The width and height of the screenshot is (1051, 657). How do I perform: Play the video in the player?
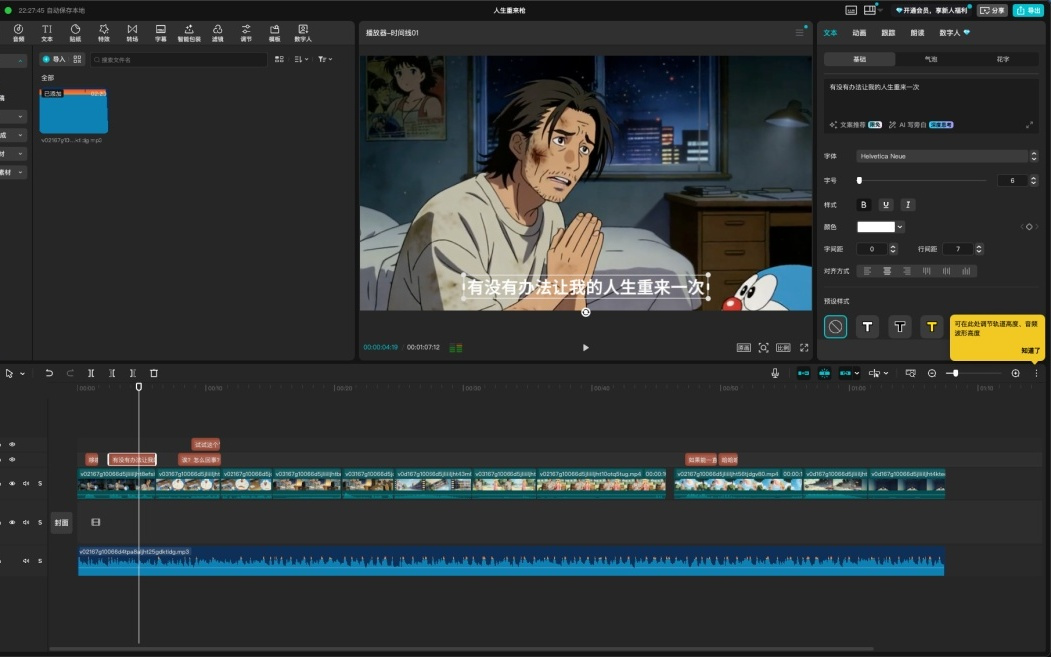click(x=585, y=348)
